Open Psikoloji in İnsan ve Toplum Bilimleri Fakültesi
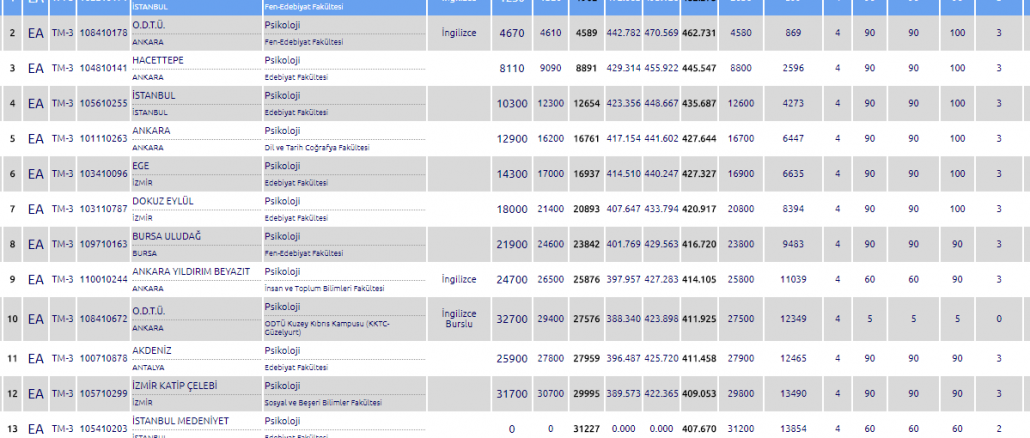The height and width of the screenshot is (438, 1030). 282,271
